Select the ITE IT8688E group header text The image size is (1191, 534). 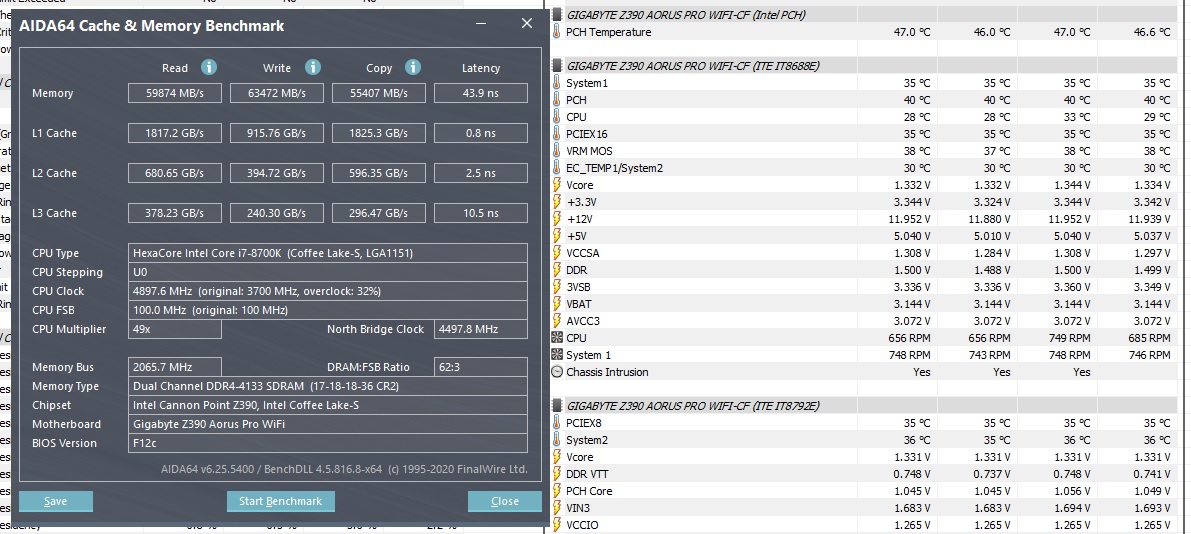(x=693, y=66)
